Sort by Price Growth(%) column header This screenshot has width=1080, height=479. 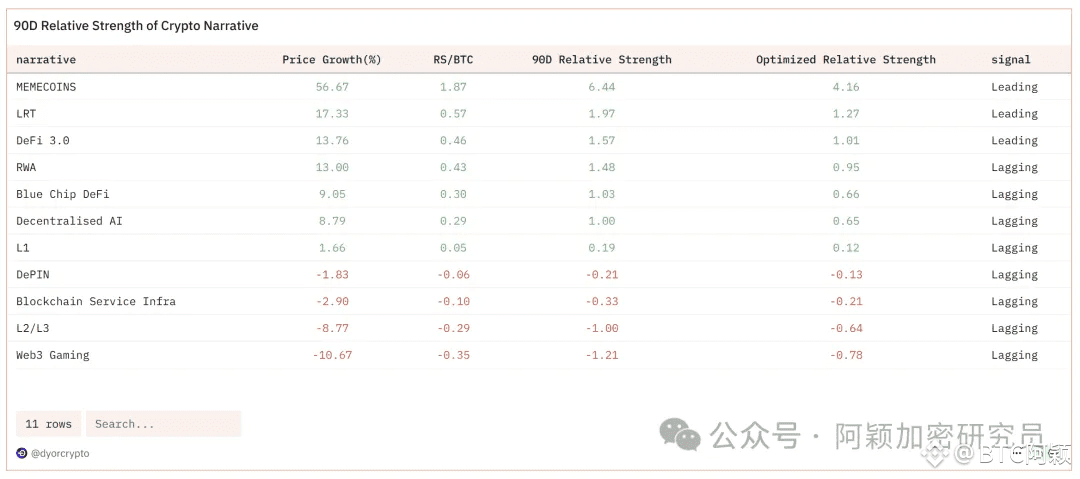click(x=331, y=59)
